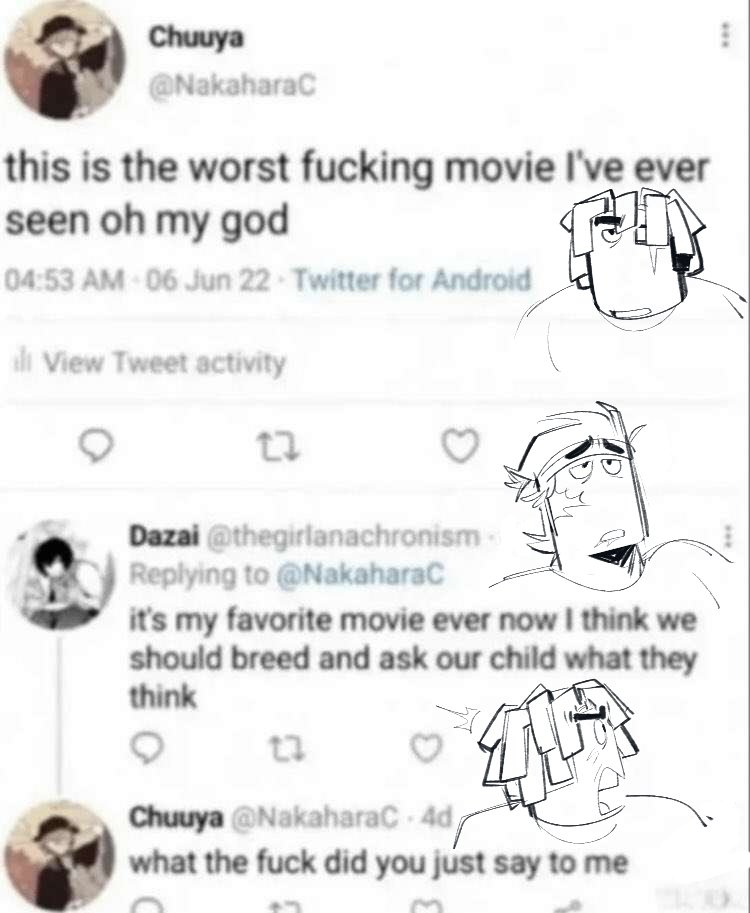Click the 04:53 AM 06 Jun 22 timestamp
The image size is (750, 913).
point(138,280)
